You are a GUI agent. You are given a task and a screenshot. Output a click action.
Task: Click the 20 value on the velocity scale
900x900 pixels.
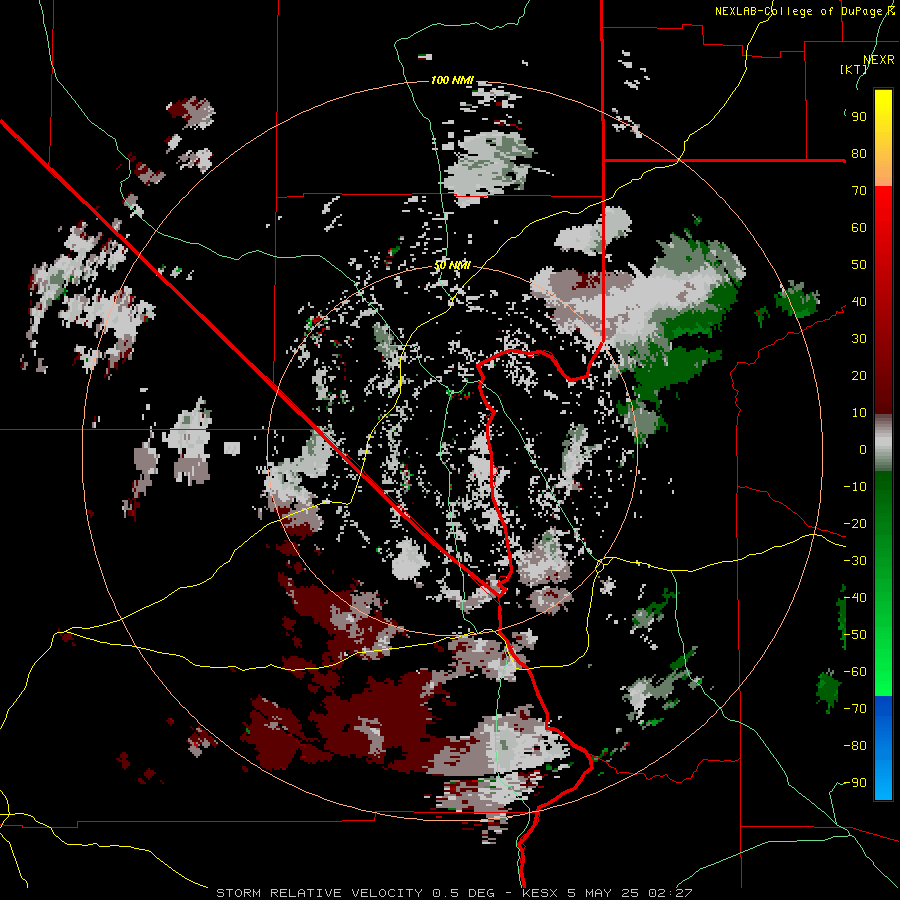859,376
